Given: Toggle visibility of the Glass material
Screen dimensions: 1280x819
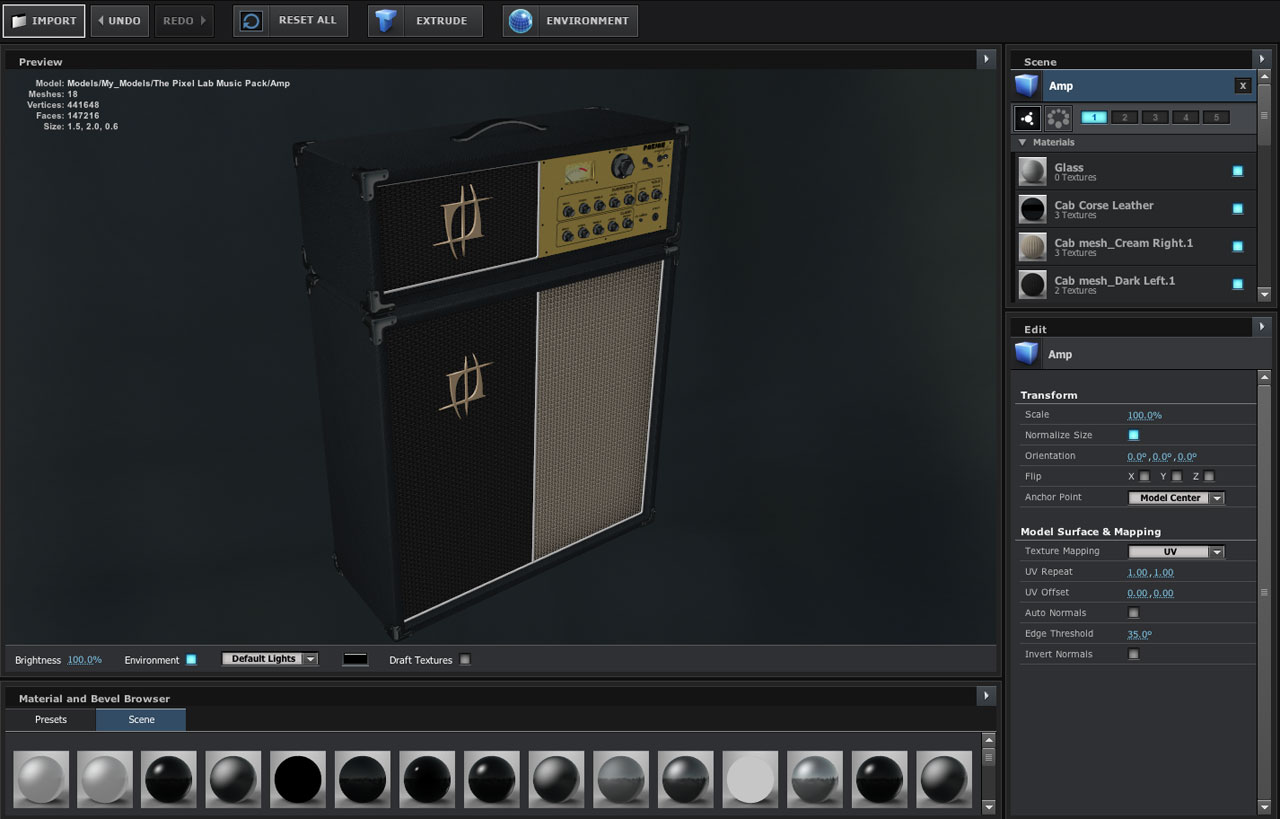Looking at the screenshot, I should point(1238,171).
